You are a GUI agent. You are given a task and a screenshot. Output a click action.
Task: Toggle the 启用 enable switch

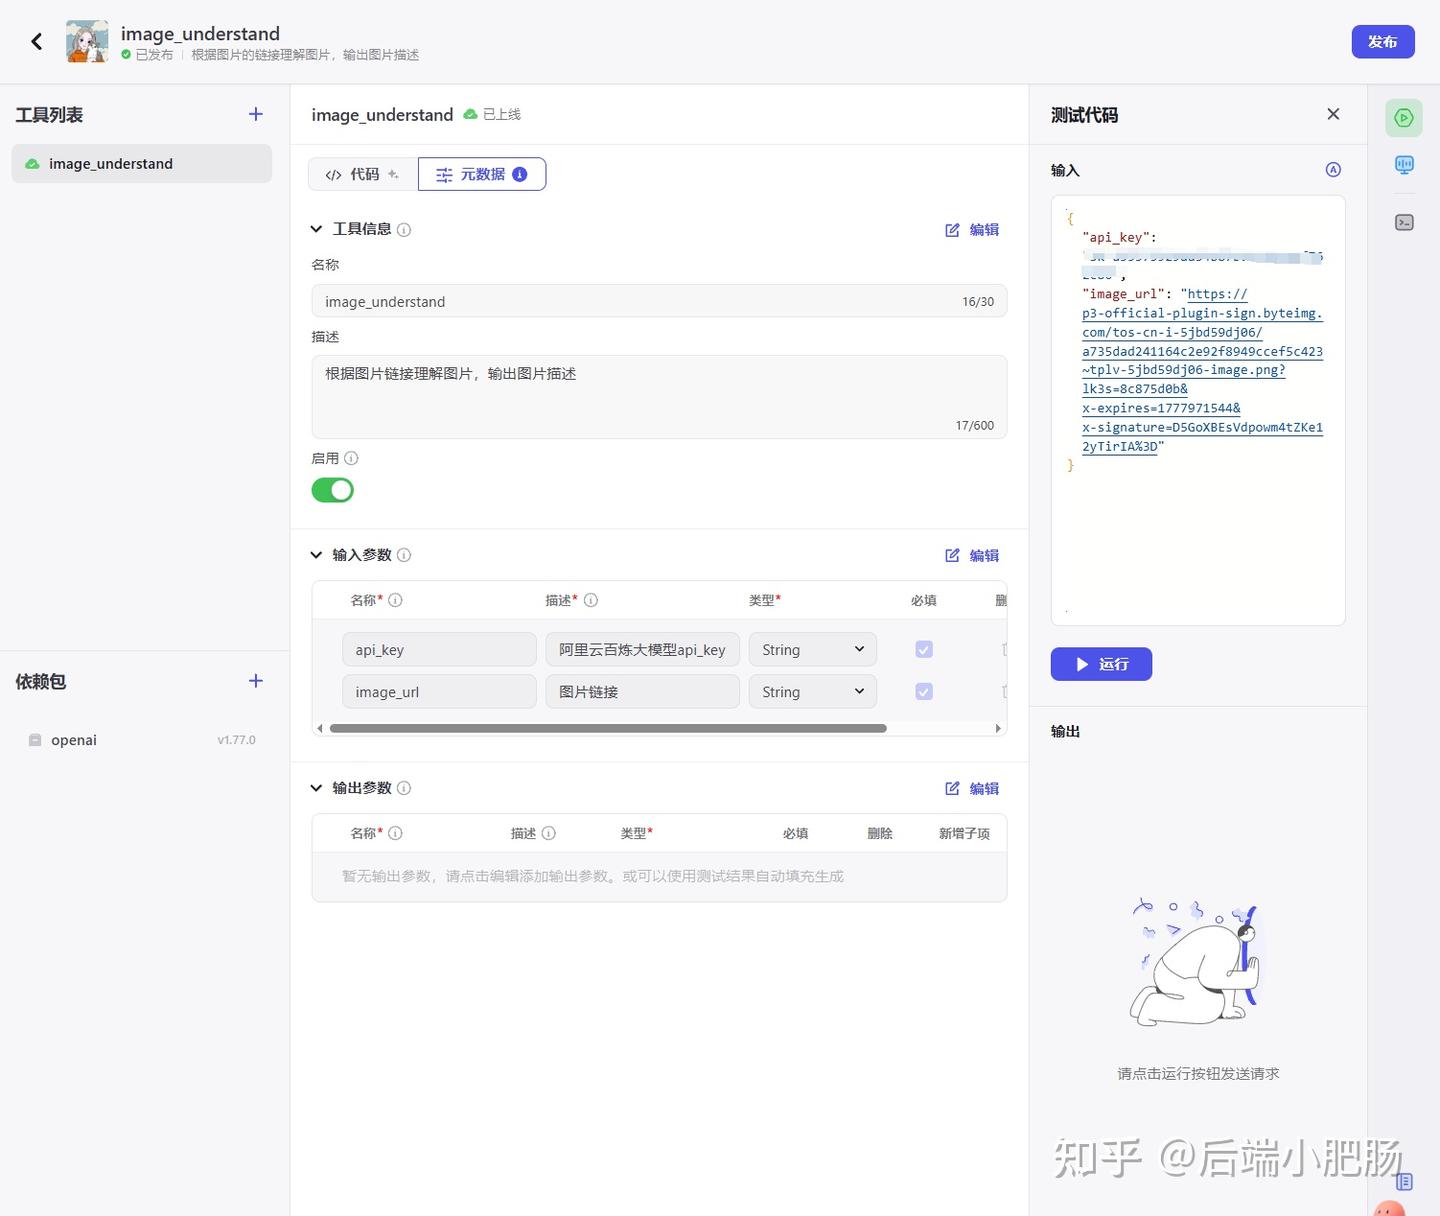[x=333, y=490]
